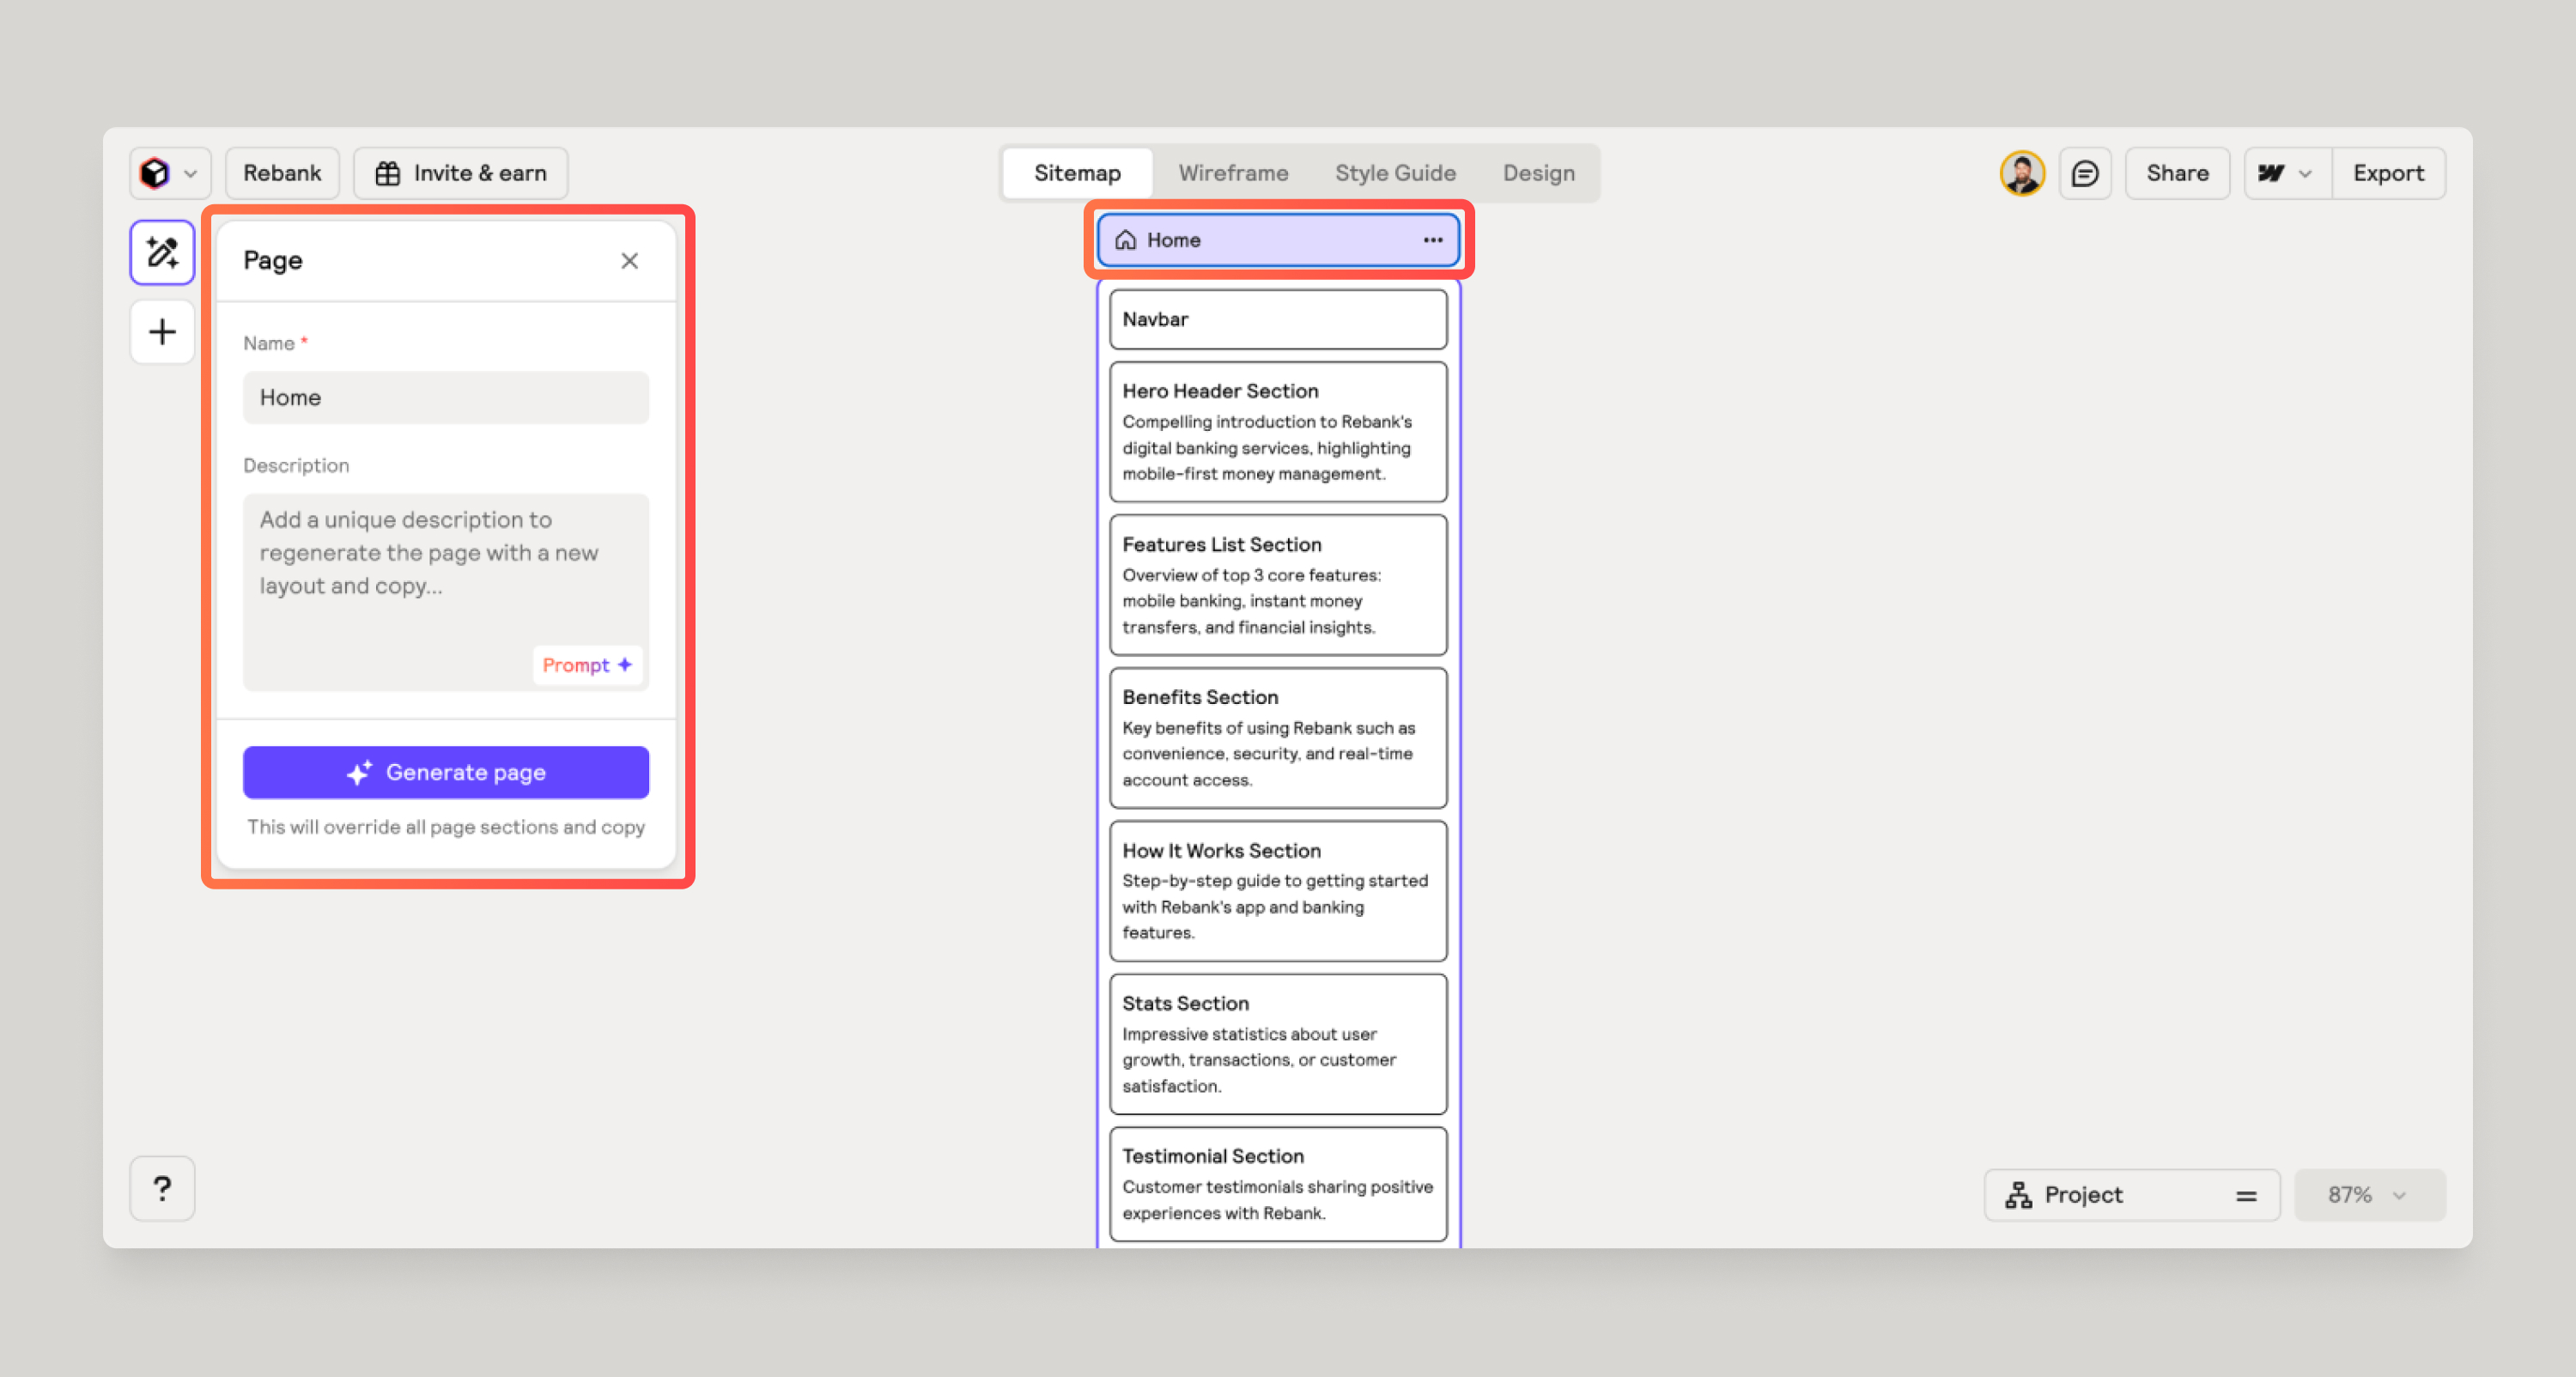This screenshot has width=2576, height=1377.
Task: Expand the Webflow export platform dropdown
Action: [2286, 173]
